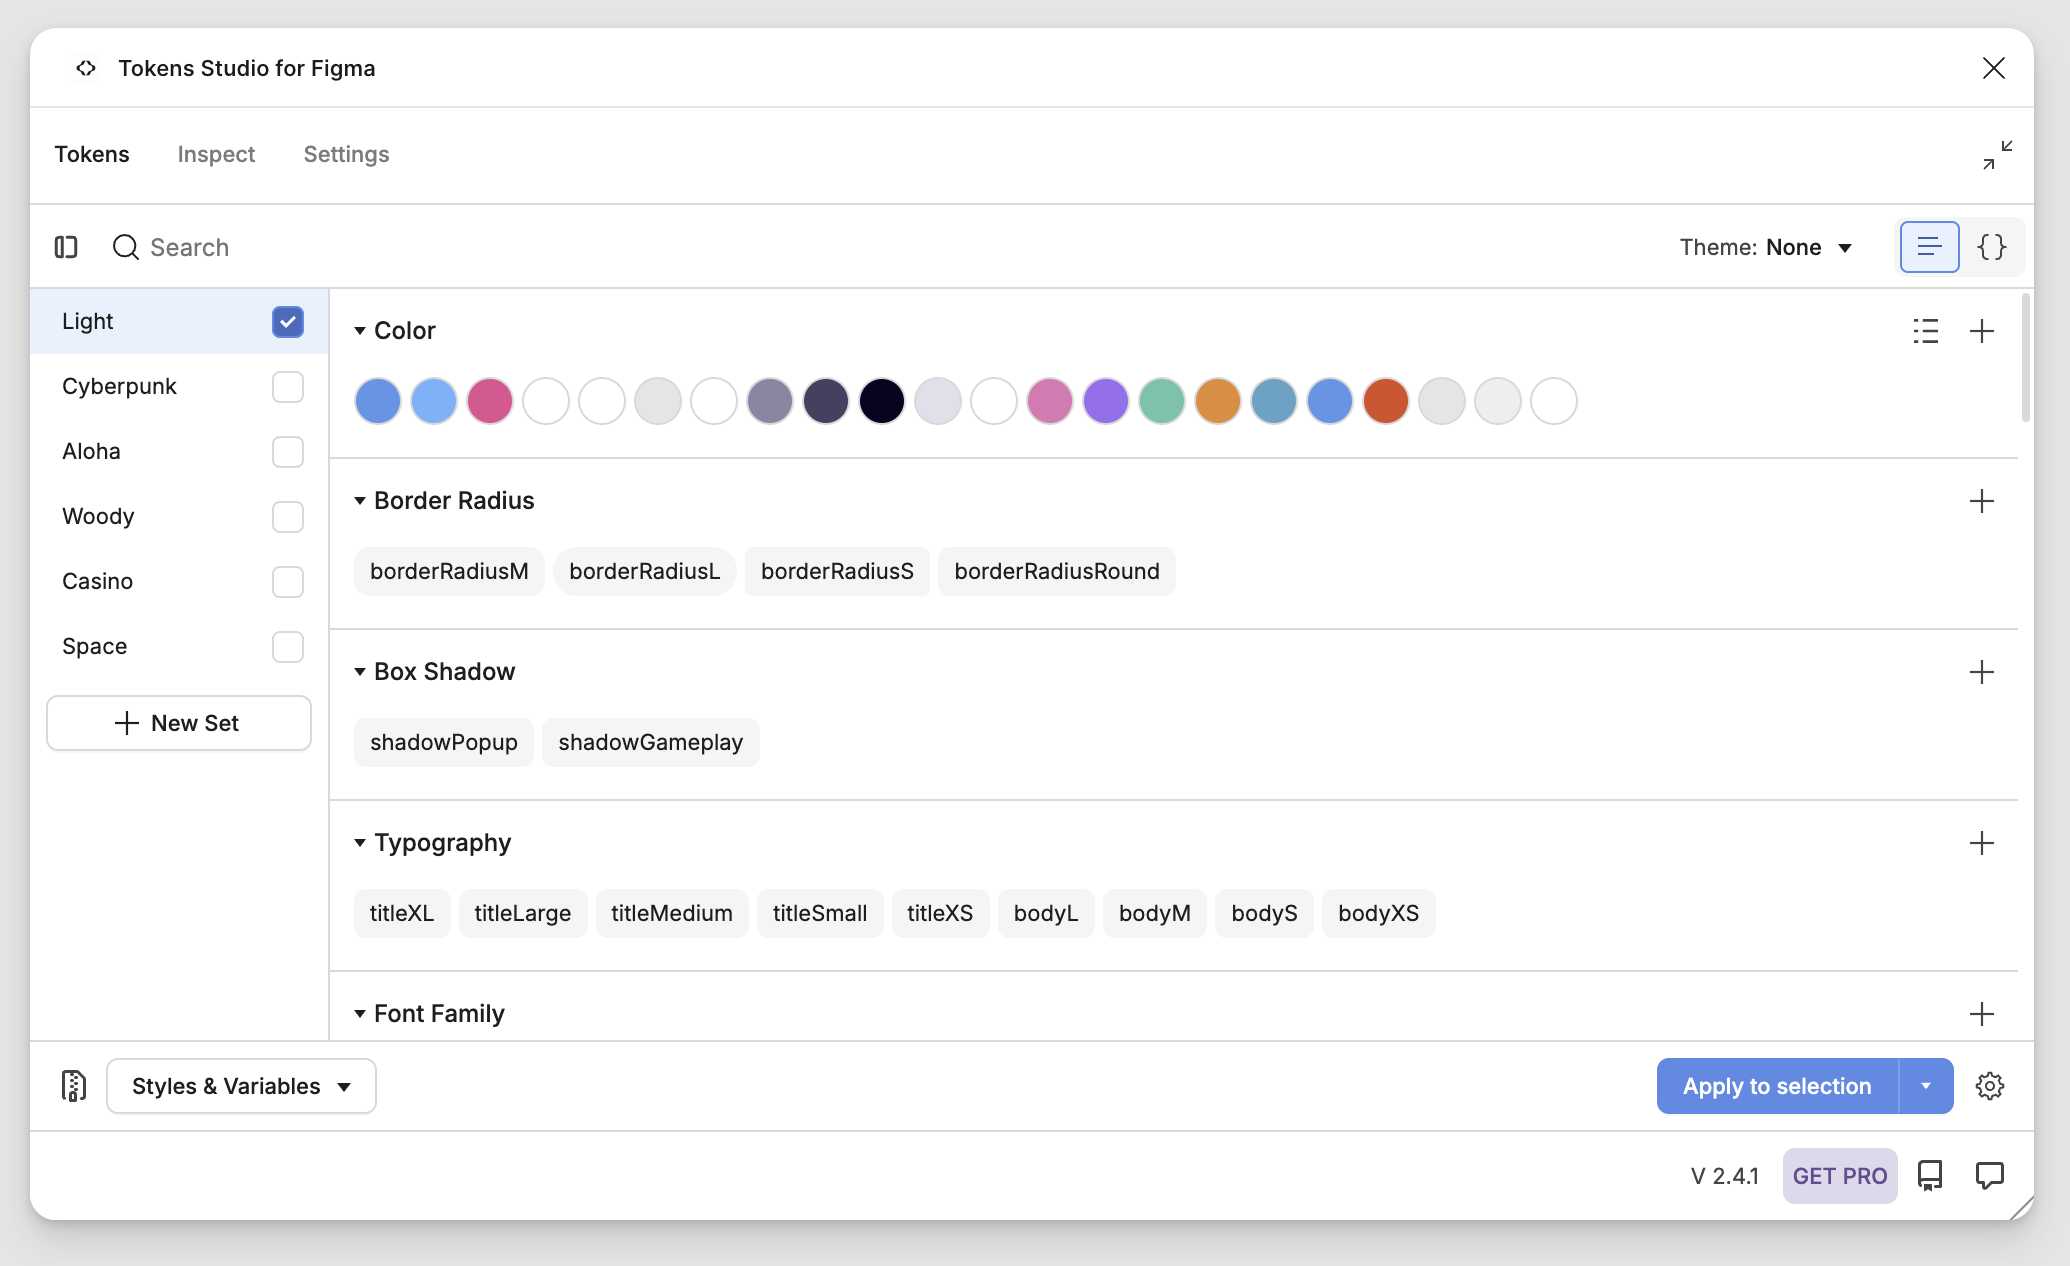Collapse the Border Radius section
Image resolution: width=2070 pixels, height=1266 pixels.
[360, 501]
